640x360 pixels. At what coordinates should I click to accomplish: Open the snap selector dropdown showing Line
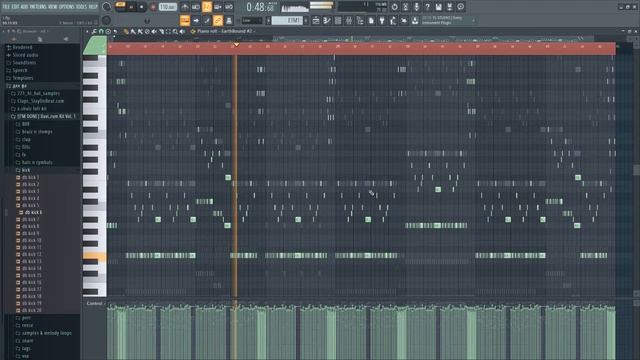pos(251,20)
